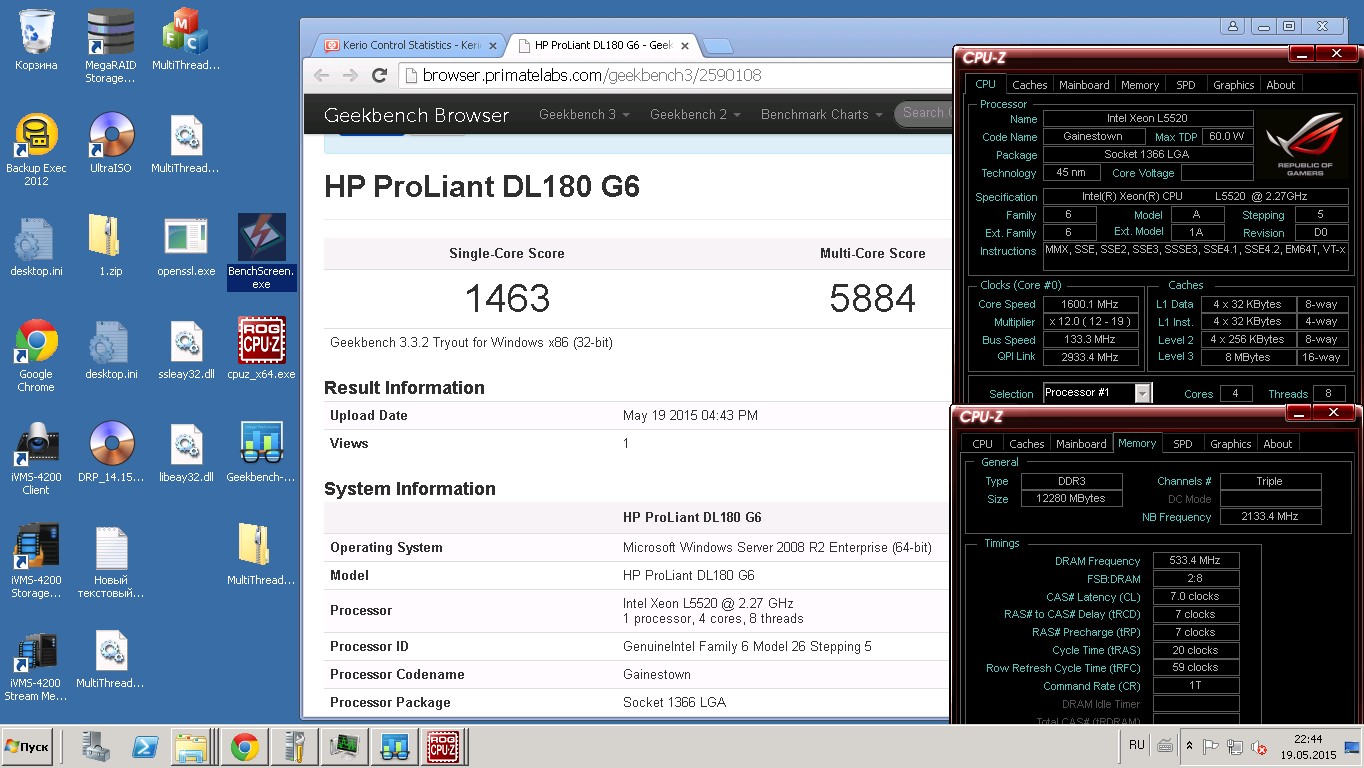
Task: Select ssleay32.dll file icon
Action: pyautogui.click(x=186, y=350)
